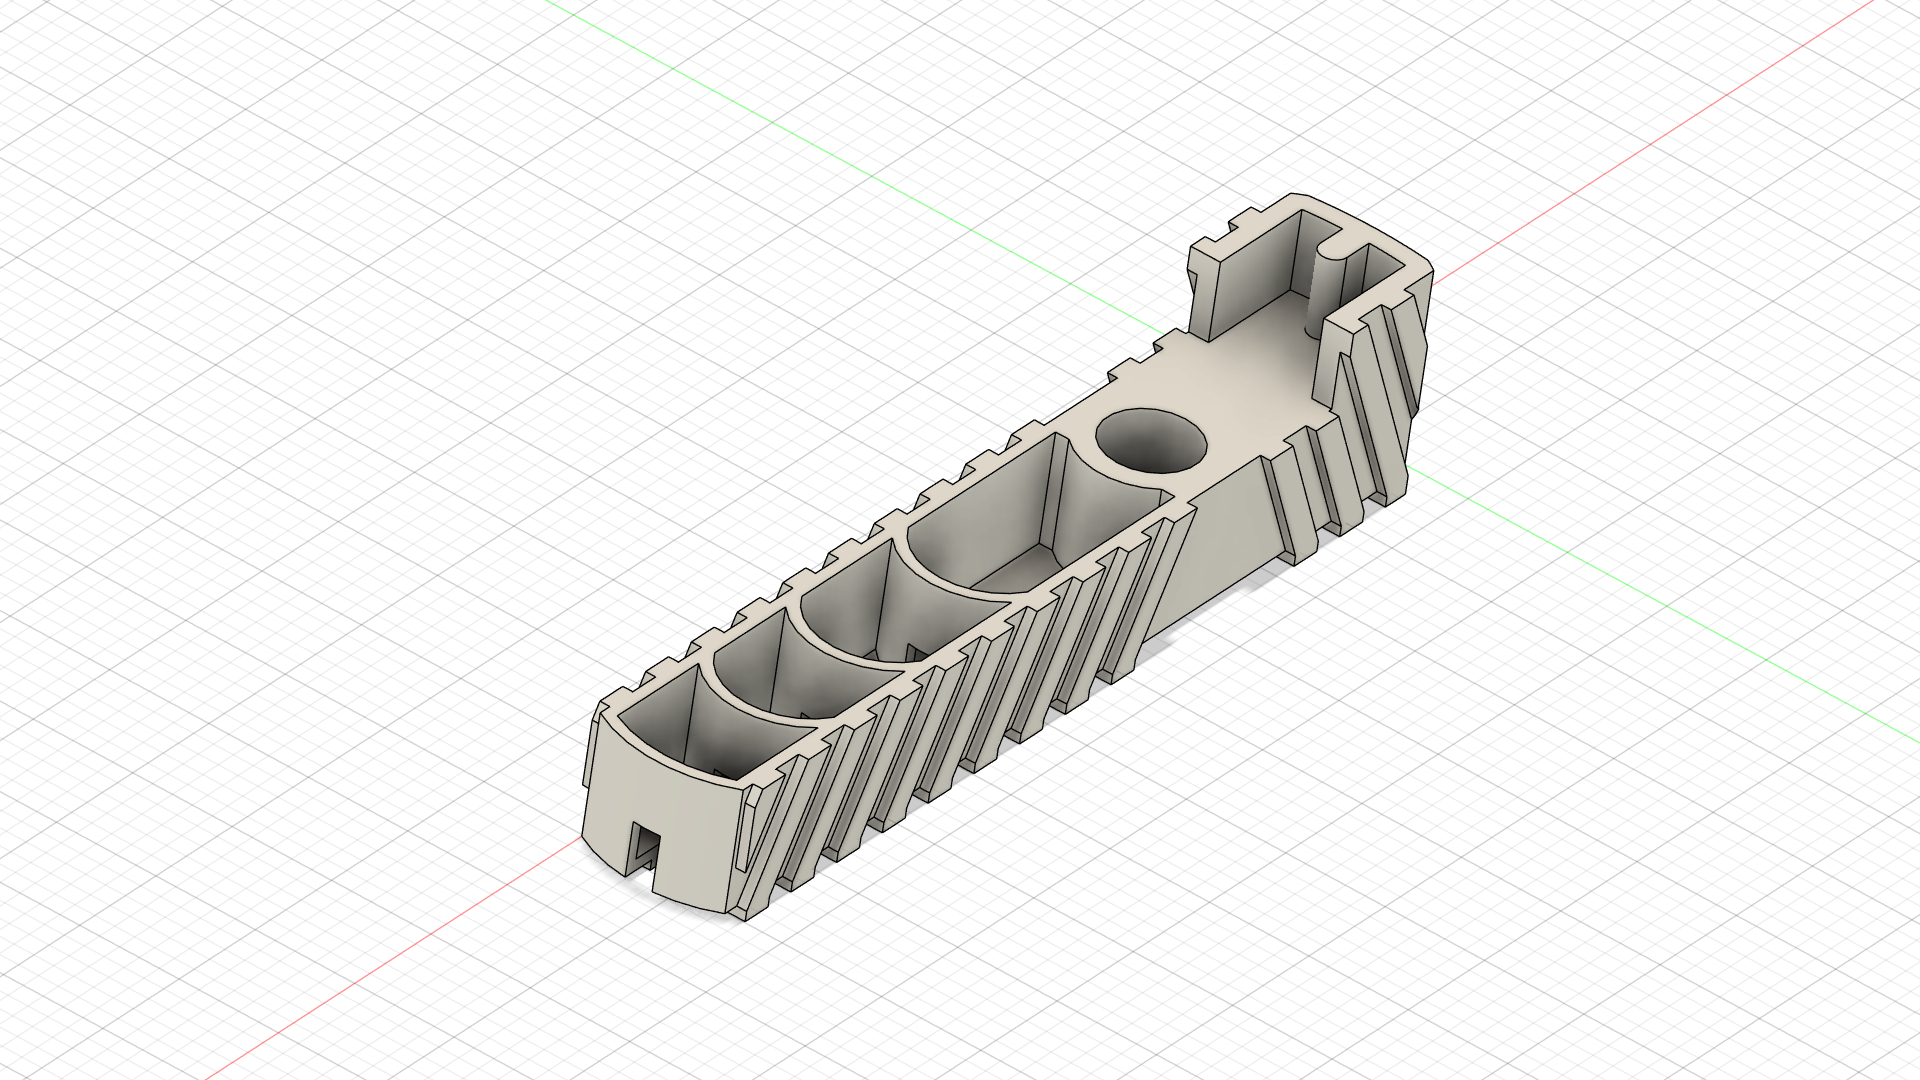The image size is (1920, 1080).
Task: Select the pocket cavity nearest the notched front end
Action: [715, 725]
